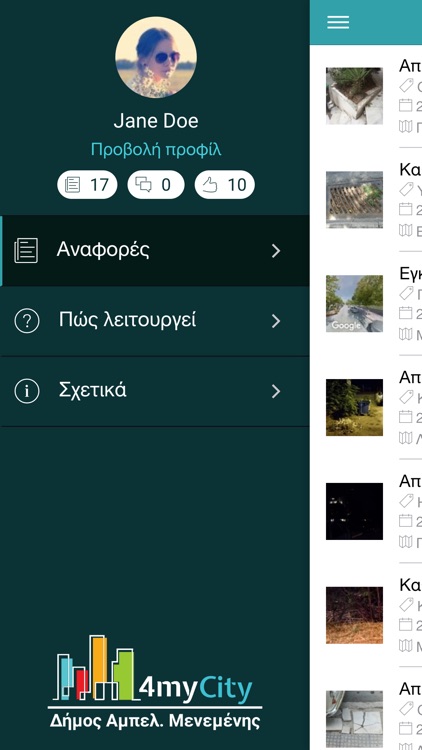Expand the chevron on Πώς λειτουργεί row
This screenshot has height=750, width=422.
(x=276, y=321)
